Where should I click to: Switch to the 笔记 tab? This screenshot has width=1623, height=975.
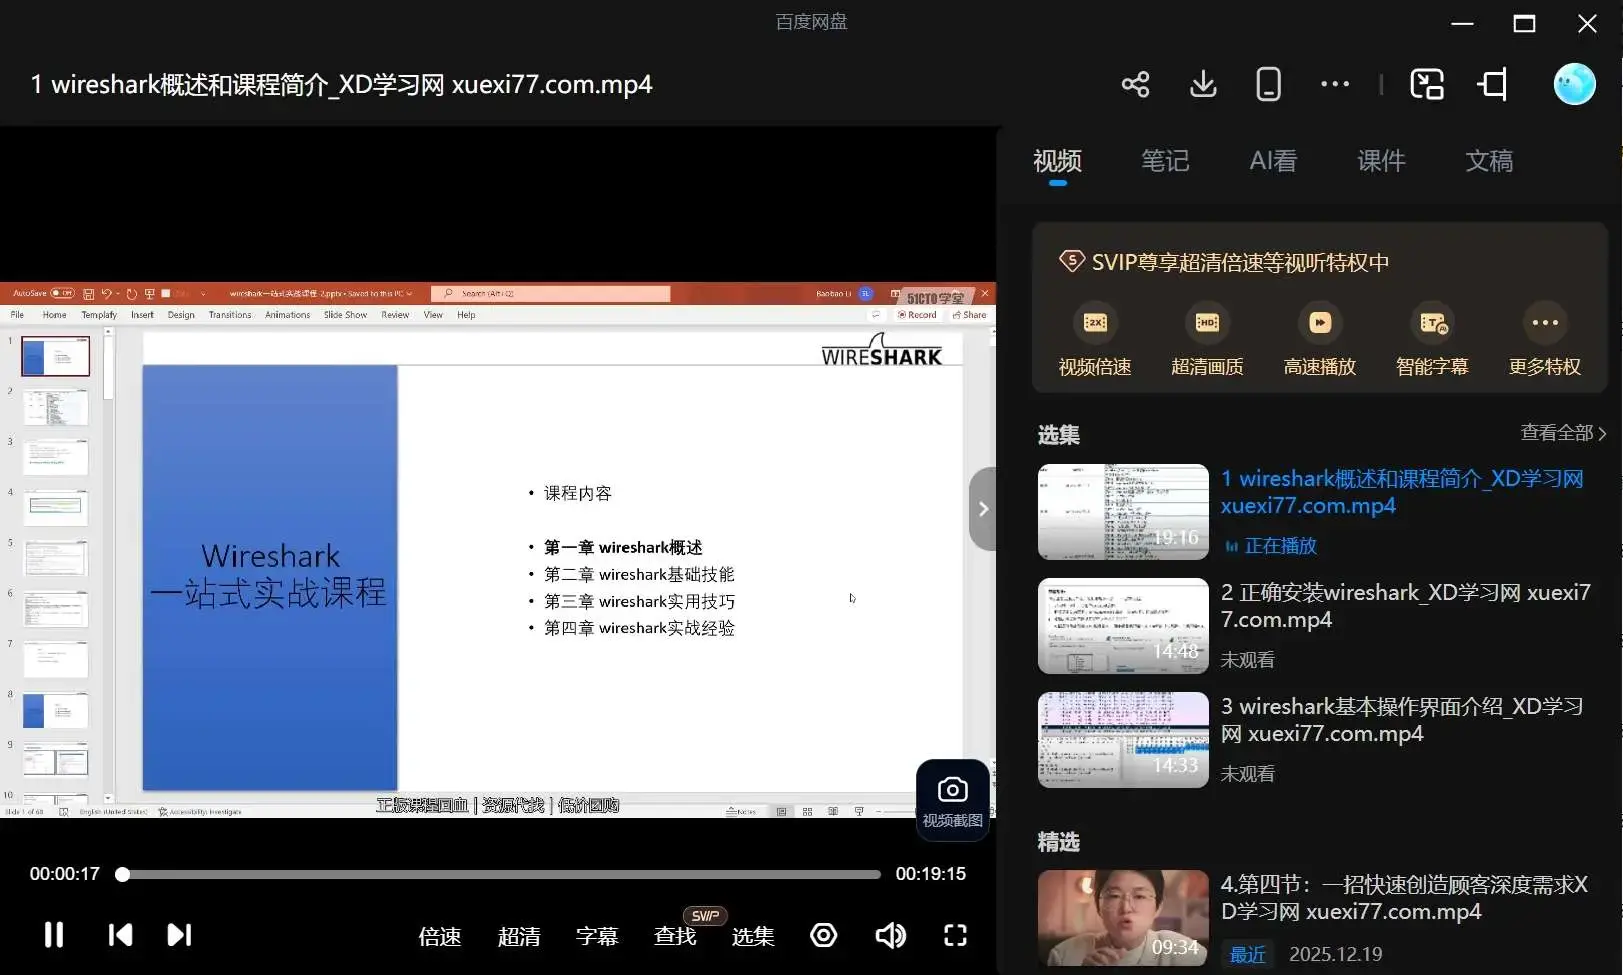[x=1164, y=161]
